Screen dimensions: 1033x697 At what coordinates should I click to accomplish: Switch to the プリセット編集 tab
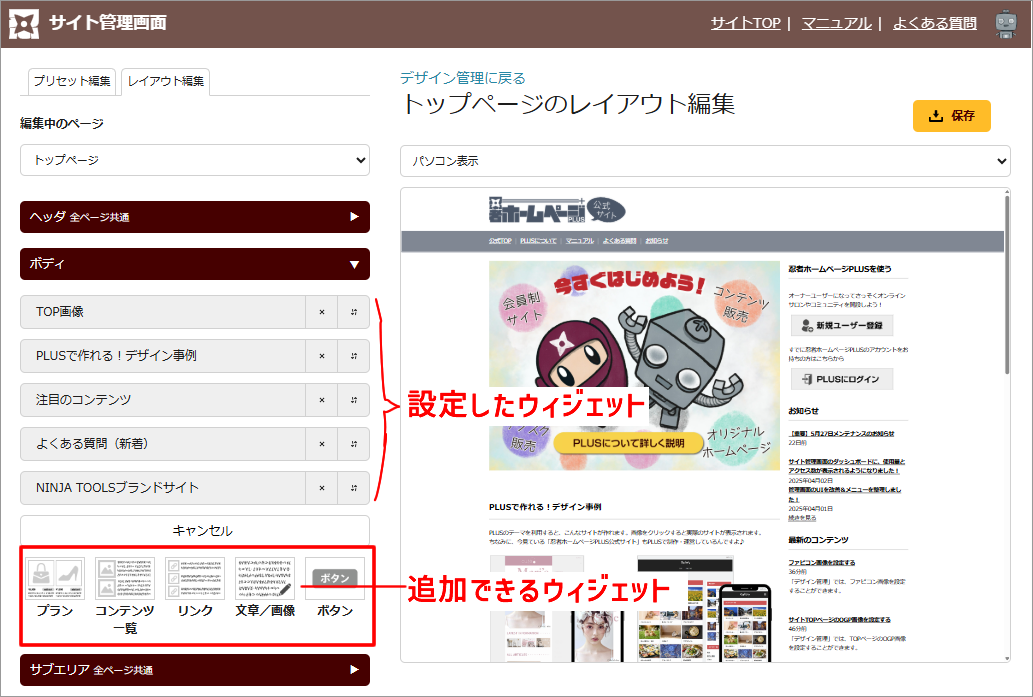point(72,81)
